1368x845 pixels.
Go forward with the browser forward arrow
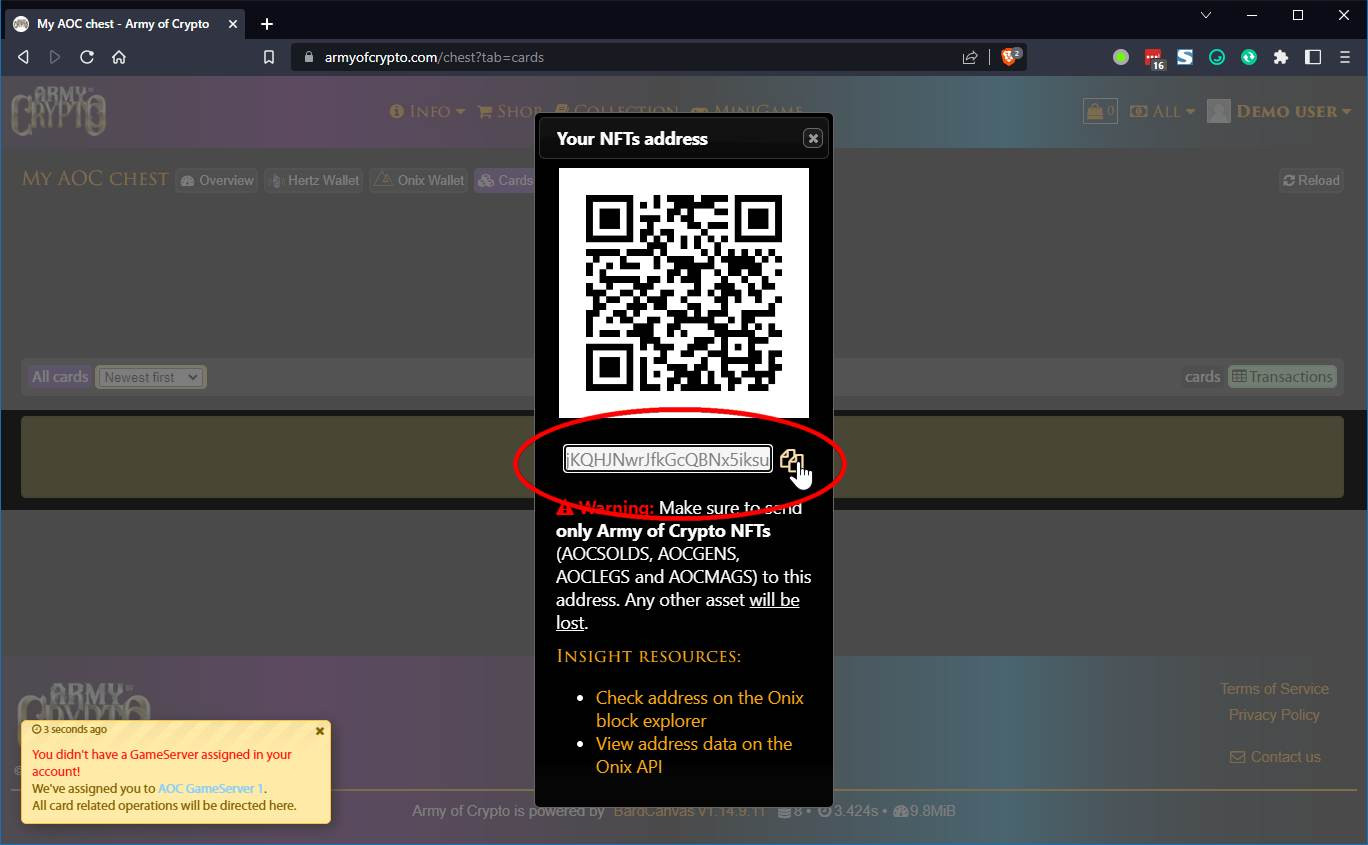tap(55, 57)
